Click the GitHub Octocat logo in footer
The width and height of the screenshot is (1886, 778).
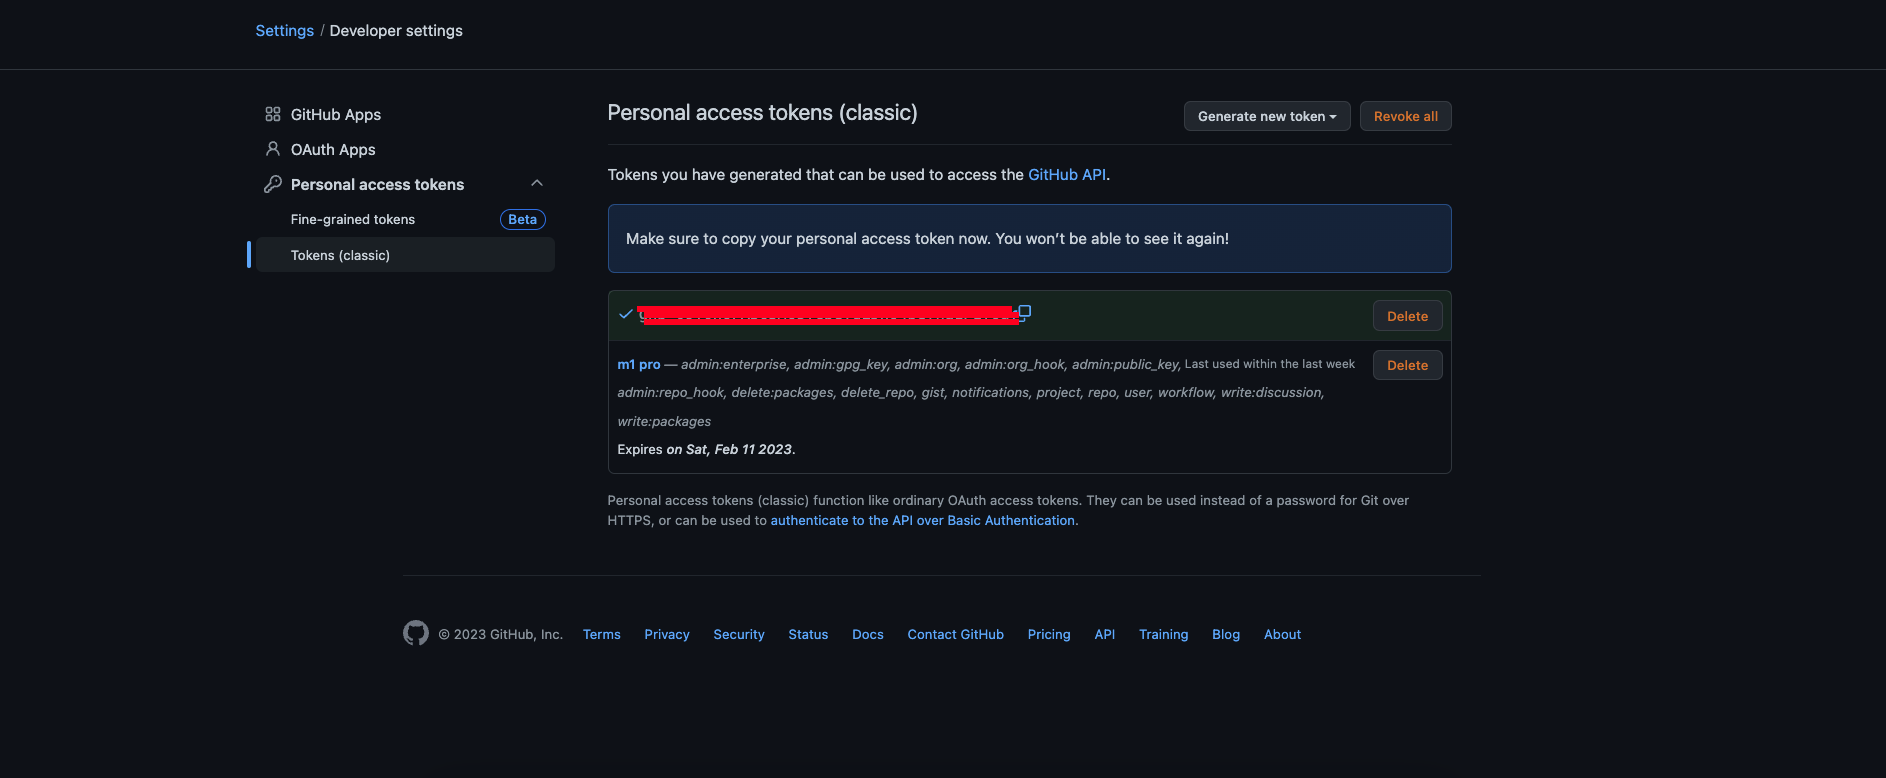point(416,633)
